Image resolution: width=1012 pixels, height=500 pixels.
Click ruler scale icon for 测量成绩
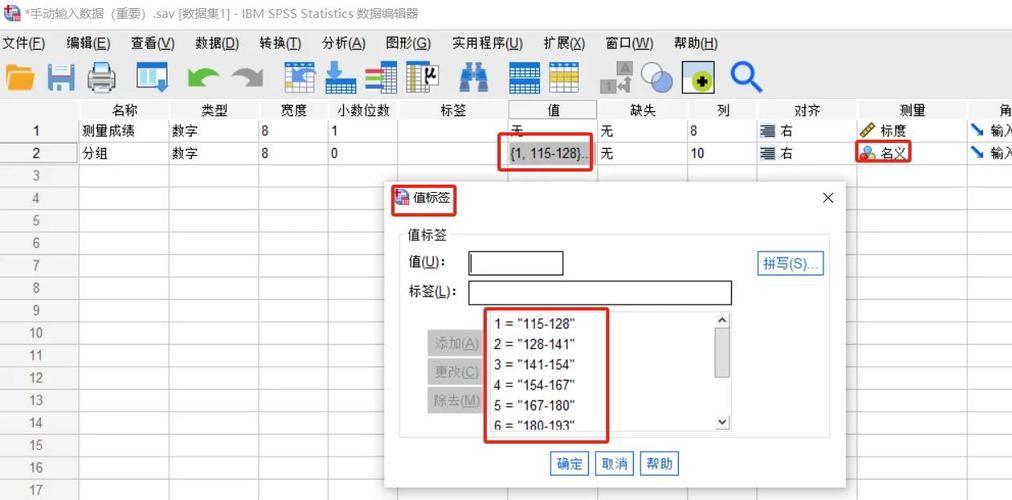868,131
